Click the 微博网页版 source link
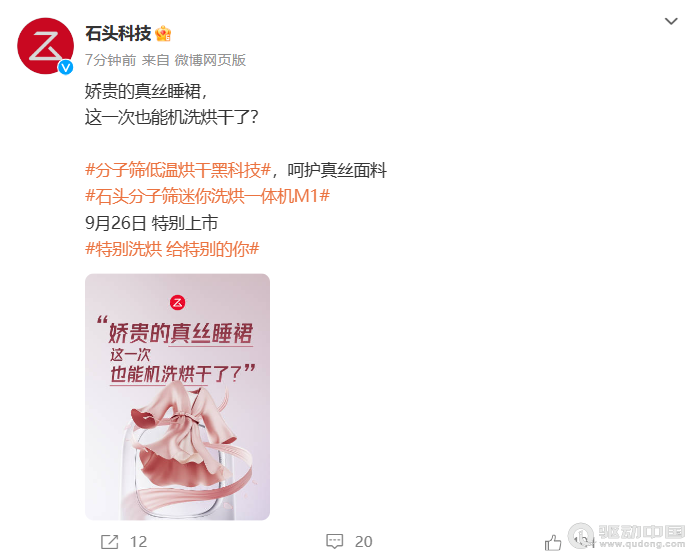 (x=210, y=60)
